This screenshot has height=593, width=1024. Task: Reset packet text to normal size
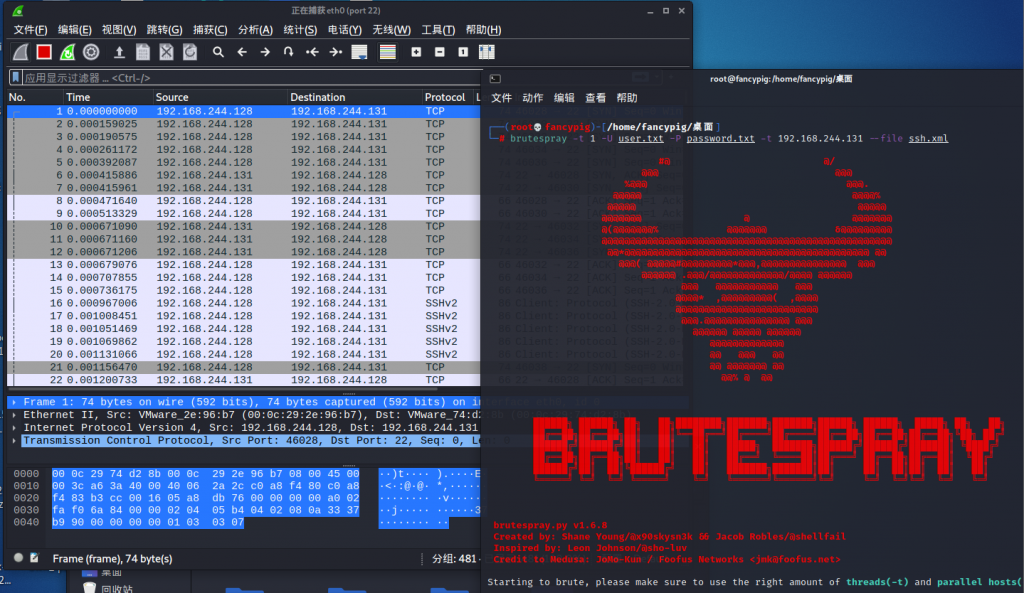[x=463, y=52]
